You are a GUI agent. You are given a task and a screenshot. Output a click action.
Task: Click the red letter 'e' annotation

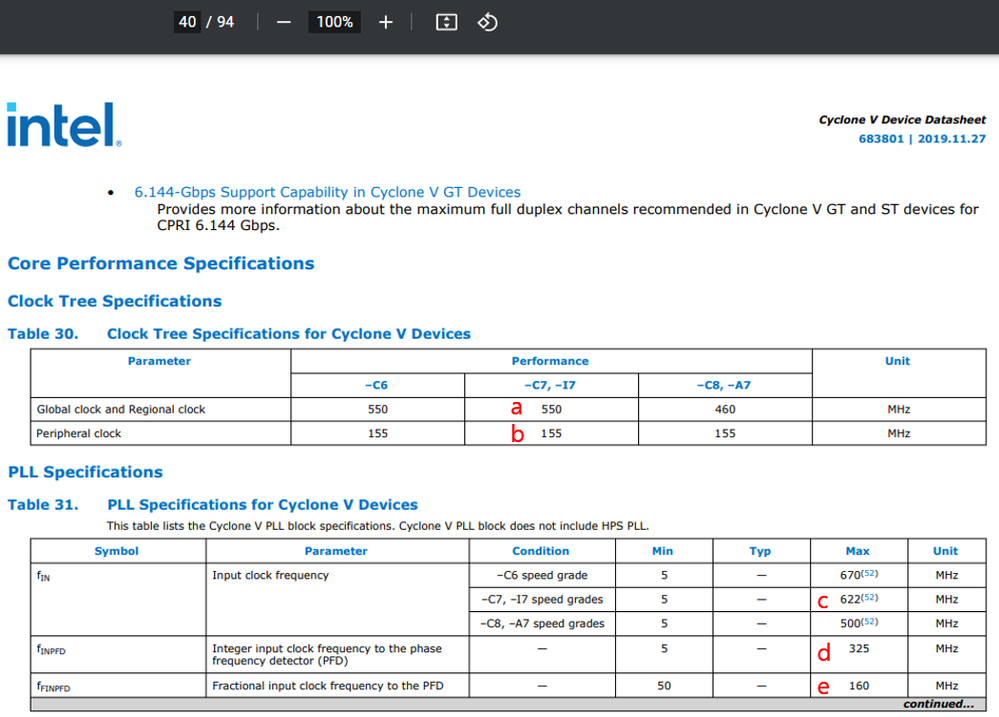coord(823,686)
